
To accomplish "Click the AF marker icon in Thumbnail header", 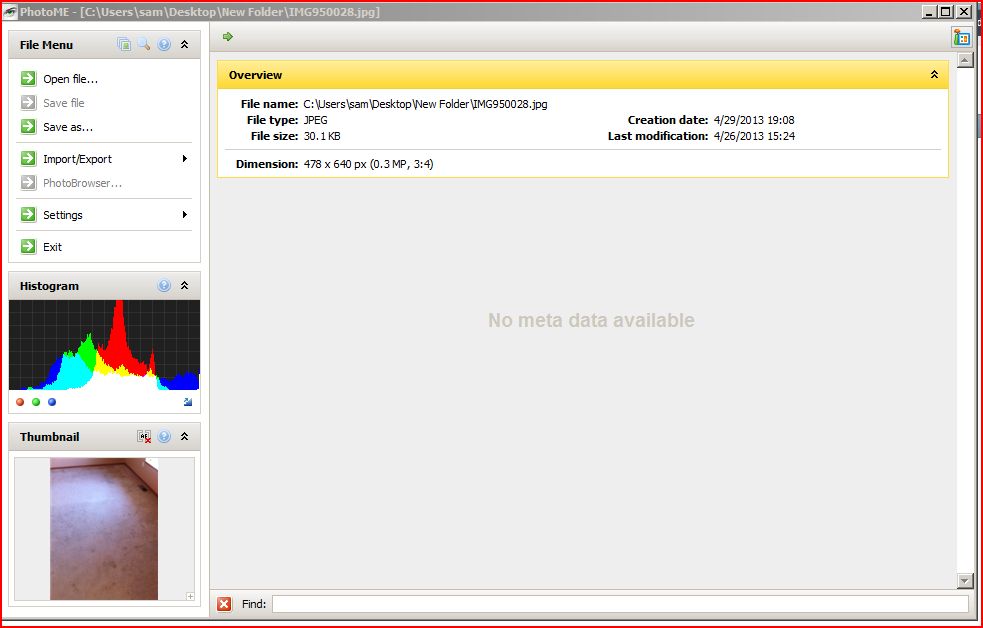I will tap(144, 437).
